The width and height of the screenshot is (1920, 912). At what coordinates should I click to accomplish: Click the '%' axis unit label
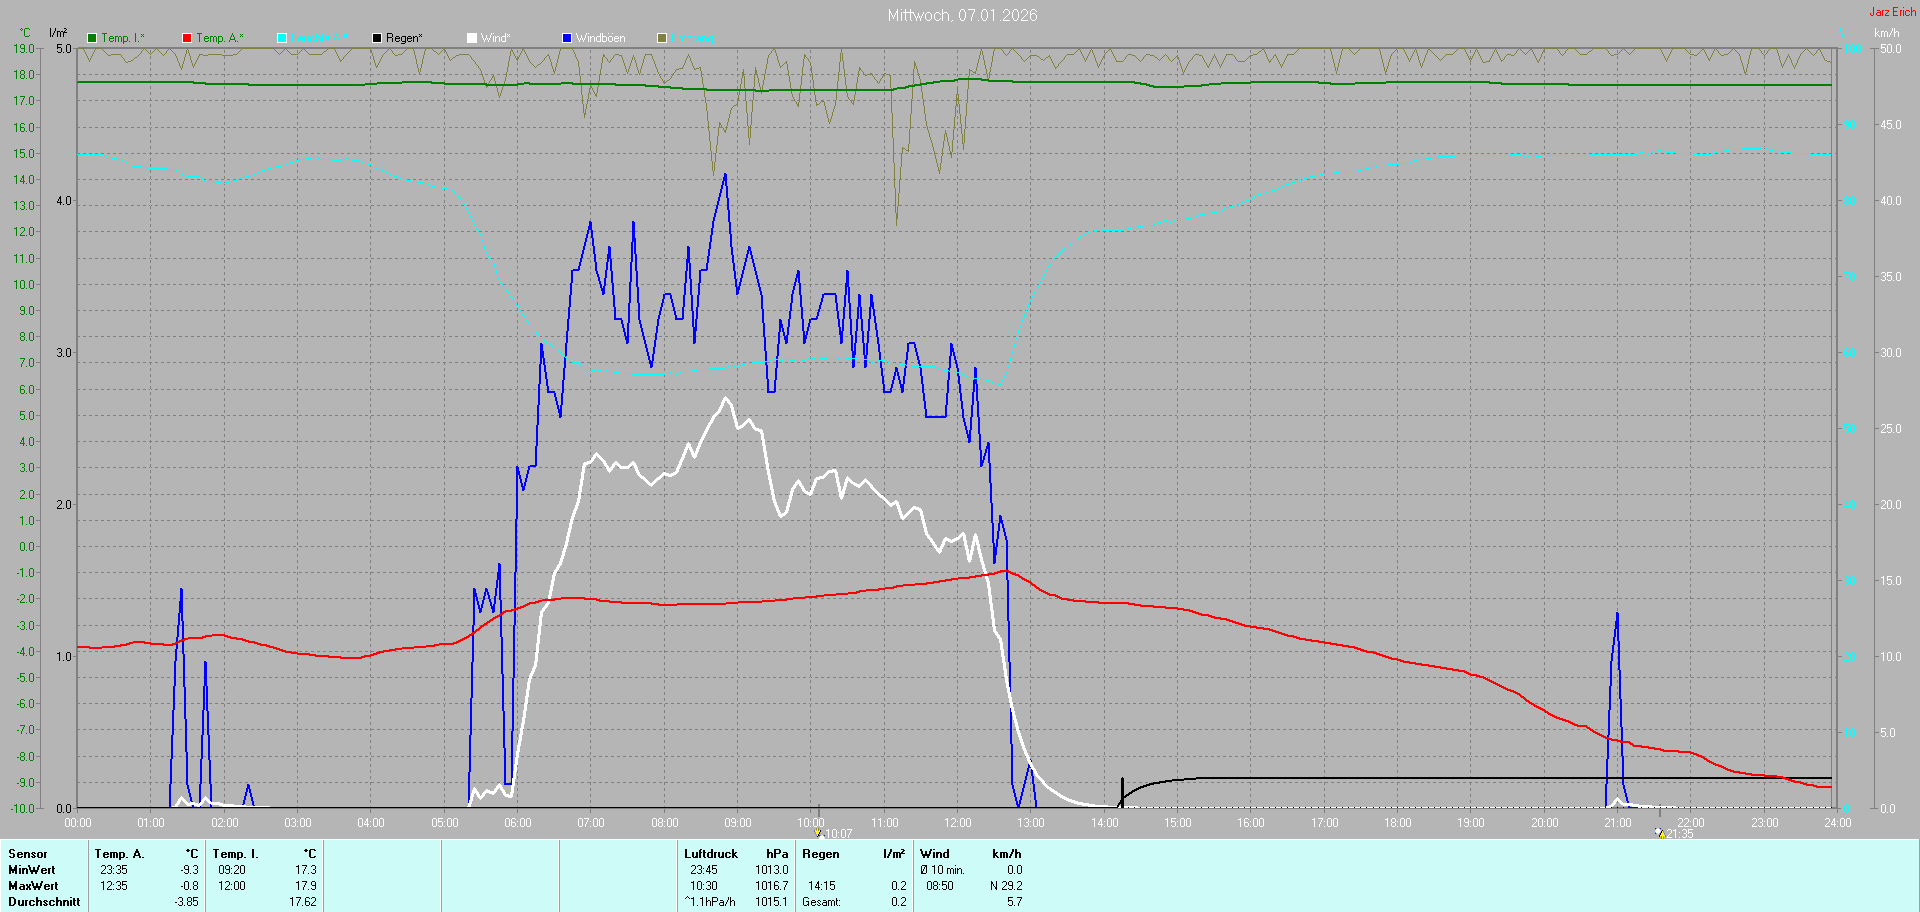point(1842,33)
